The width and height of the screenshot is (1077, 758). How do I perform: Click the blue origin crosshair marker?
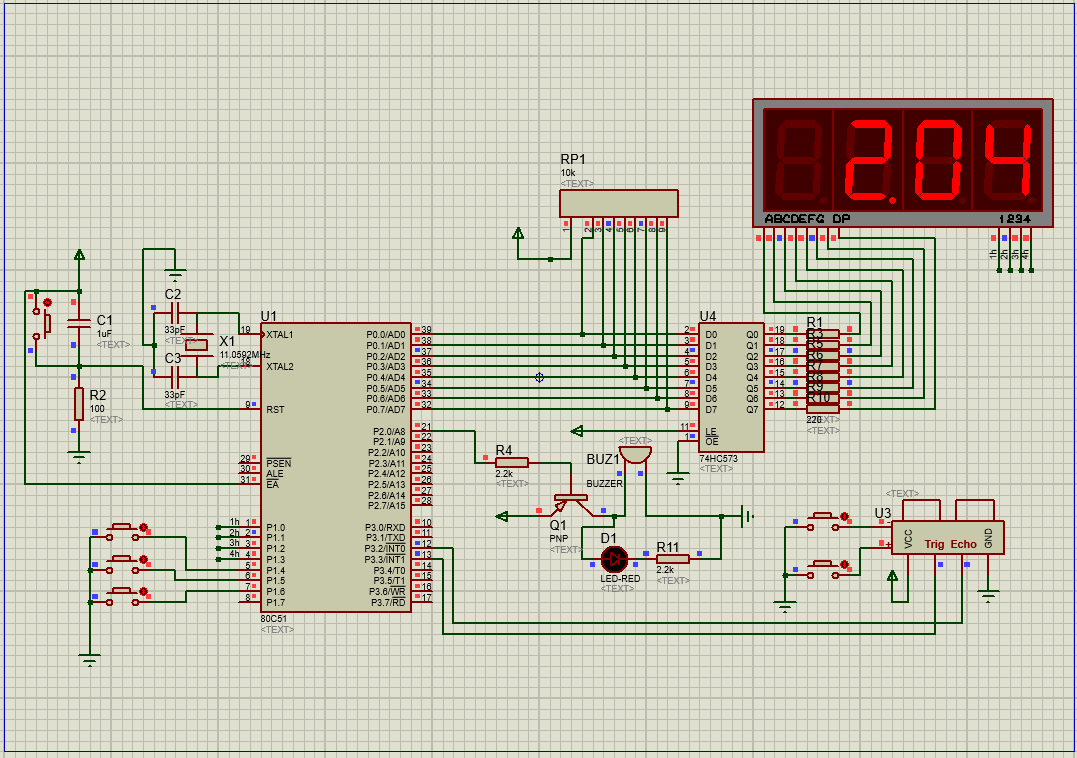tap(540, 377)
